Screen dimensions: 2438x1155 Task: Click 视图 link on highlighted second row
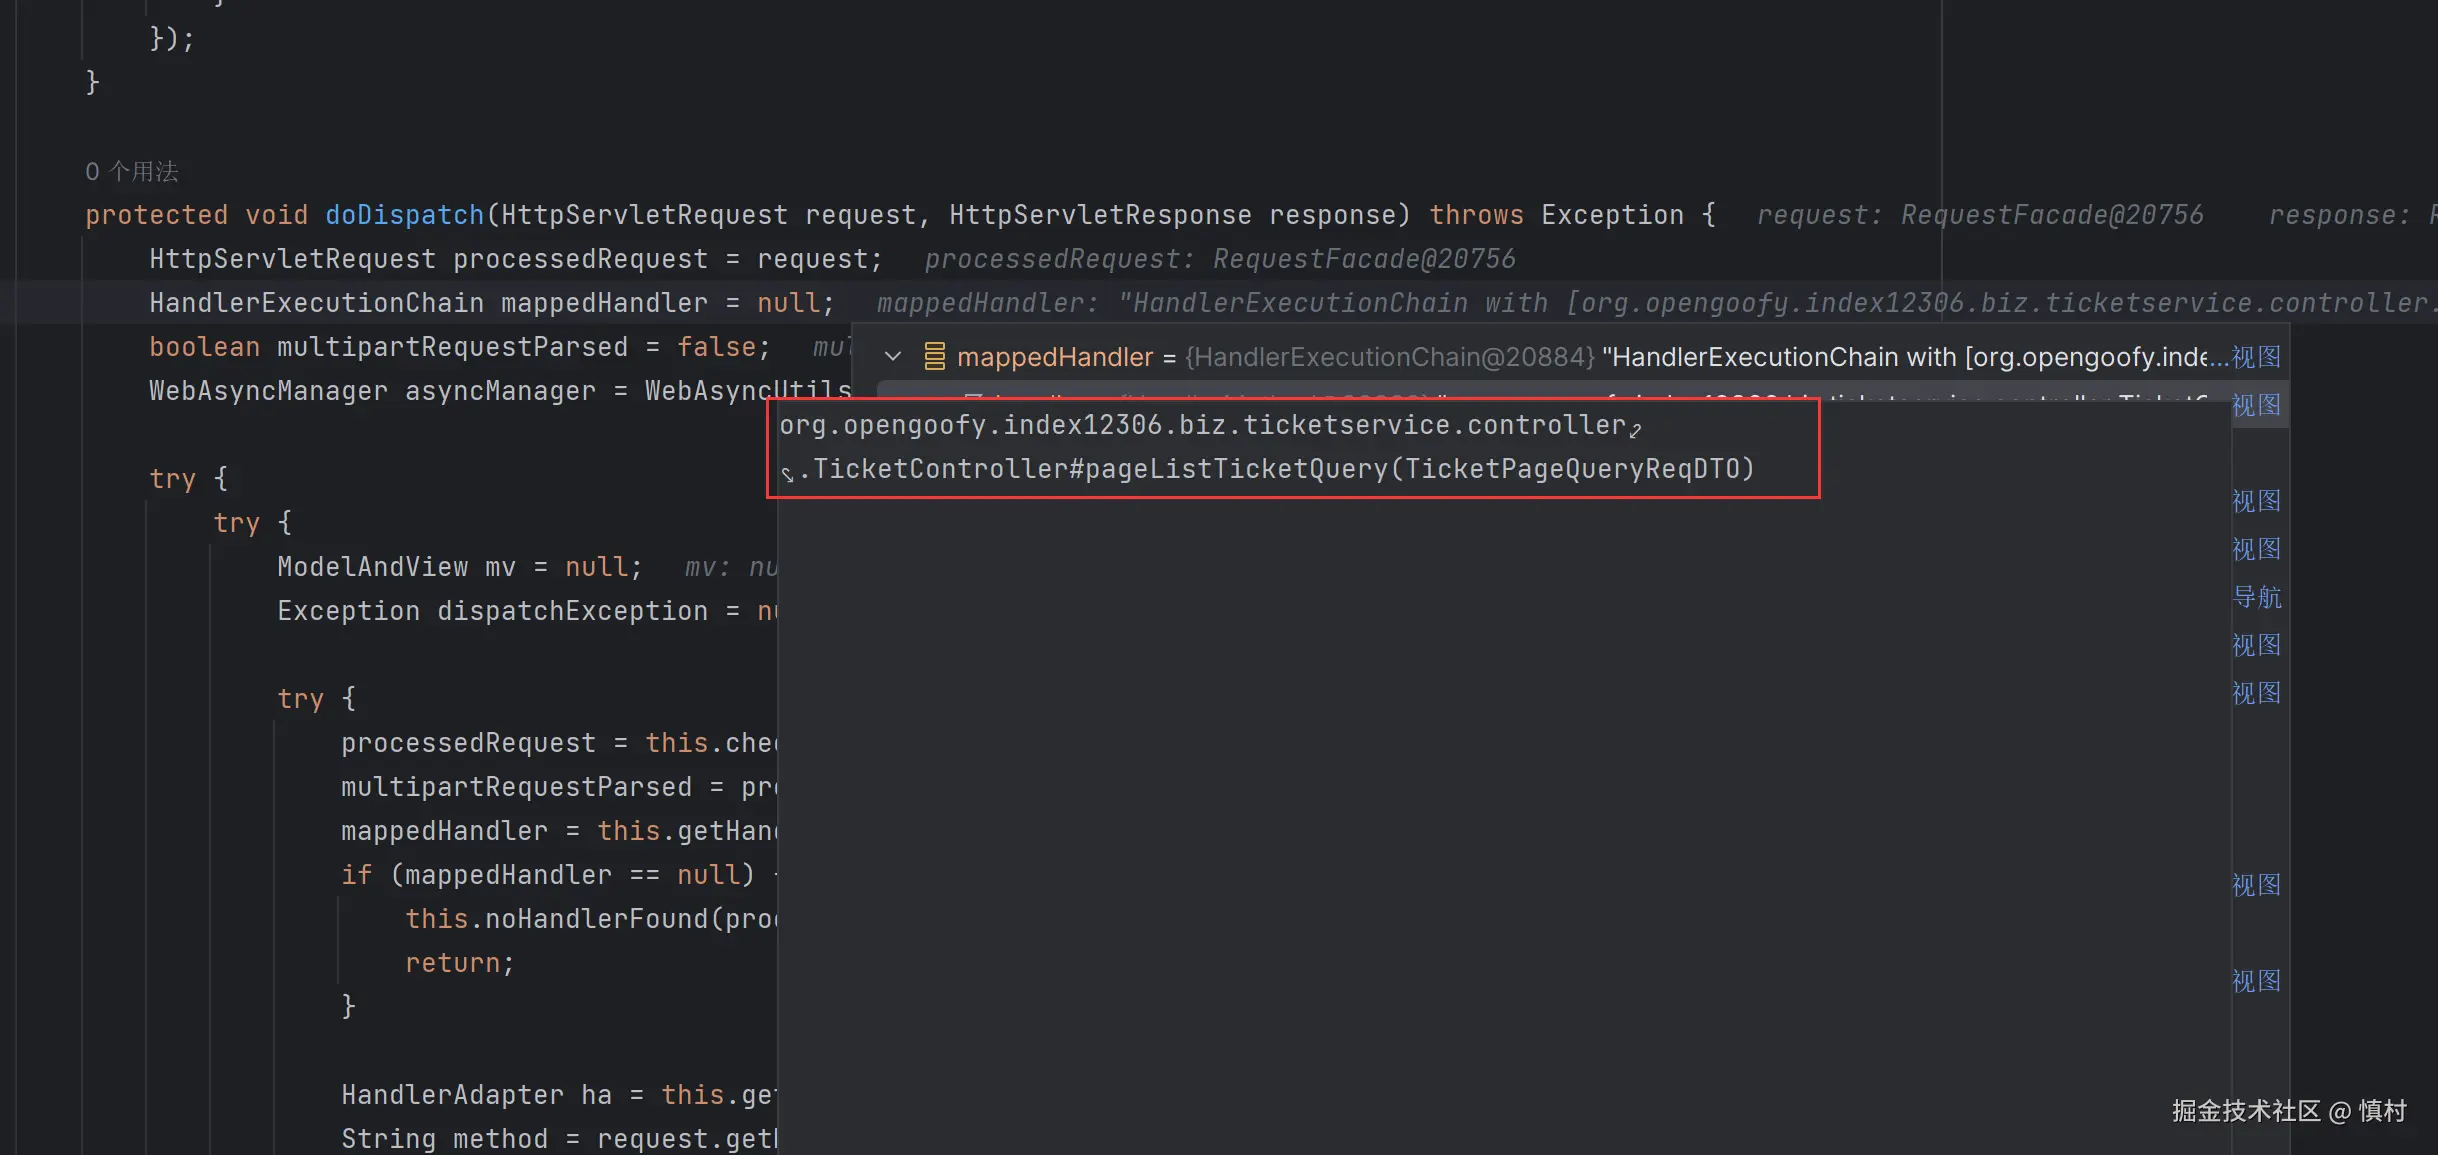(2256, 405)
